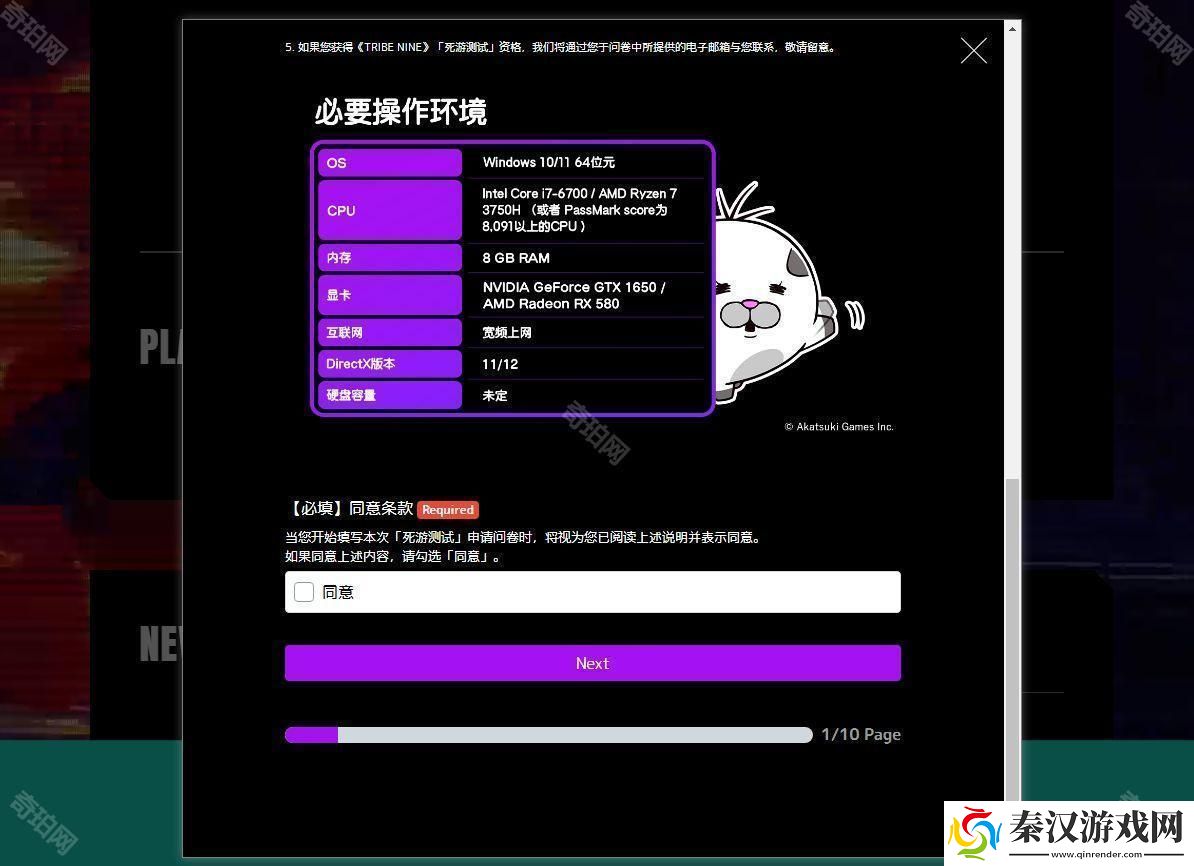This screenshot has height=866, width=1194.
Task: Click the NVIDIA GeForce GTX 1650 value
Action: (574, 296)
